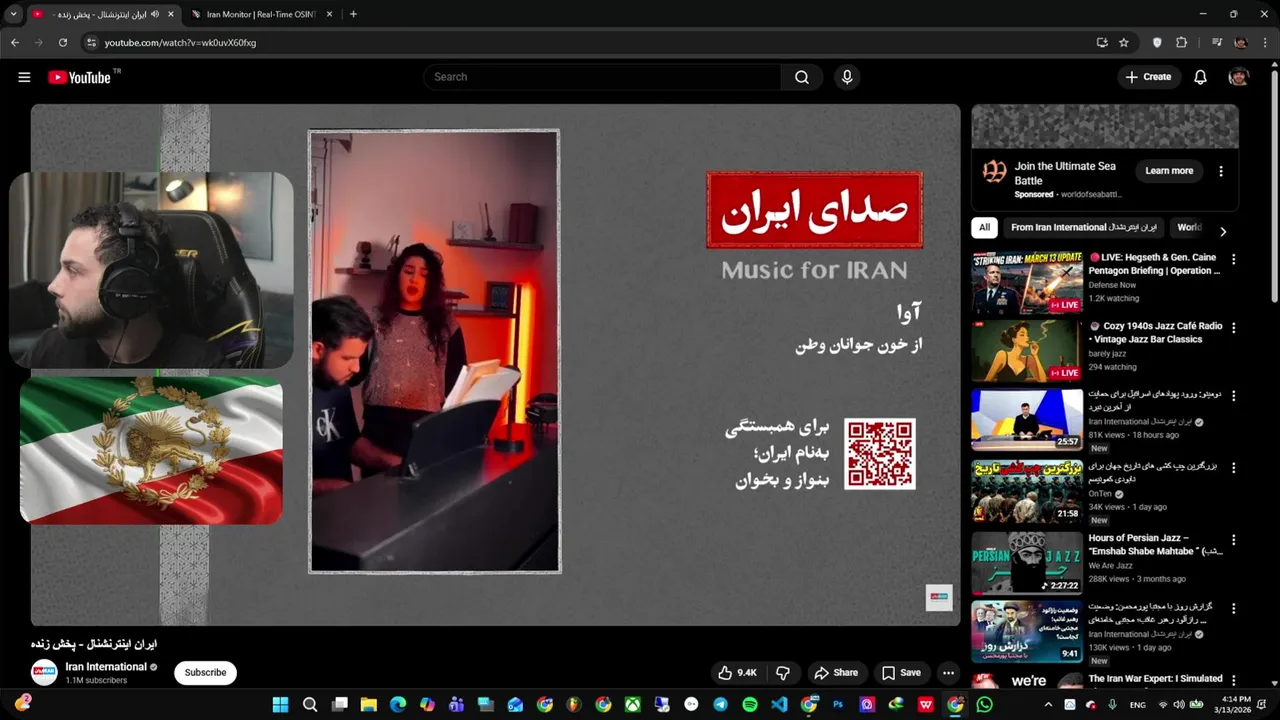Screen dimensions: 1280x720
Task: Open the Defense Now channel link
Action: (x=1112, y=285)
